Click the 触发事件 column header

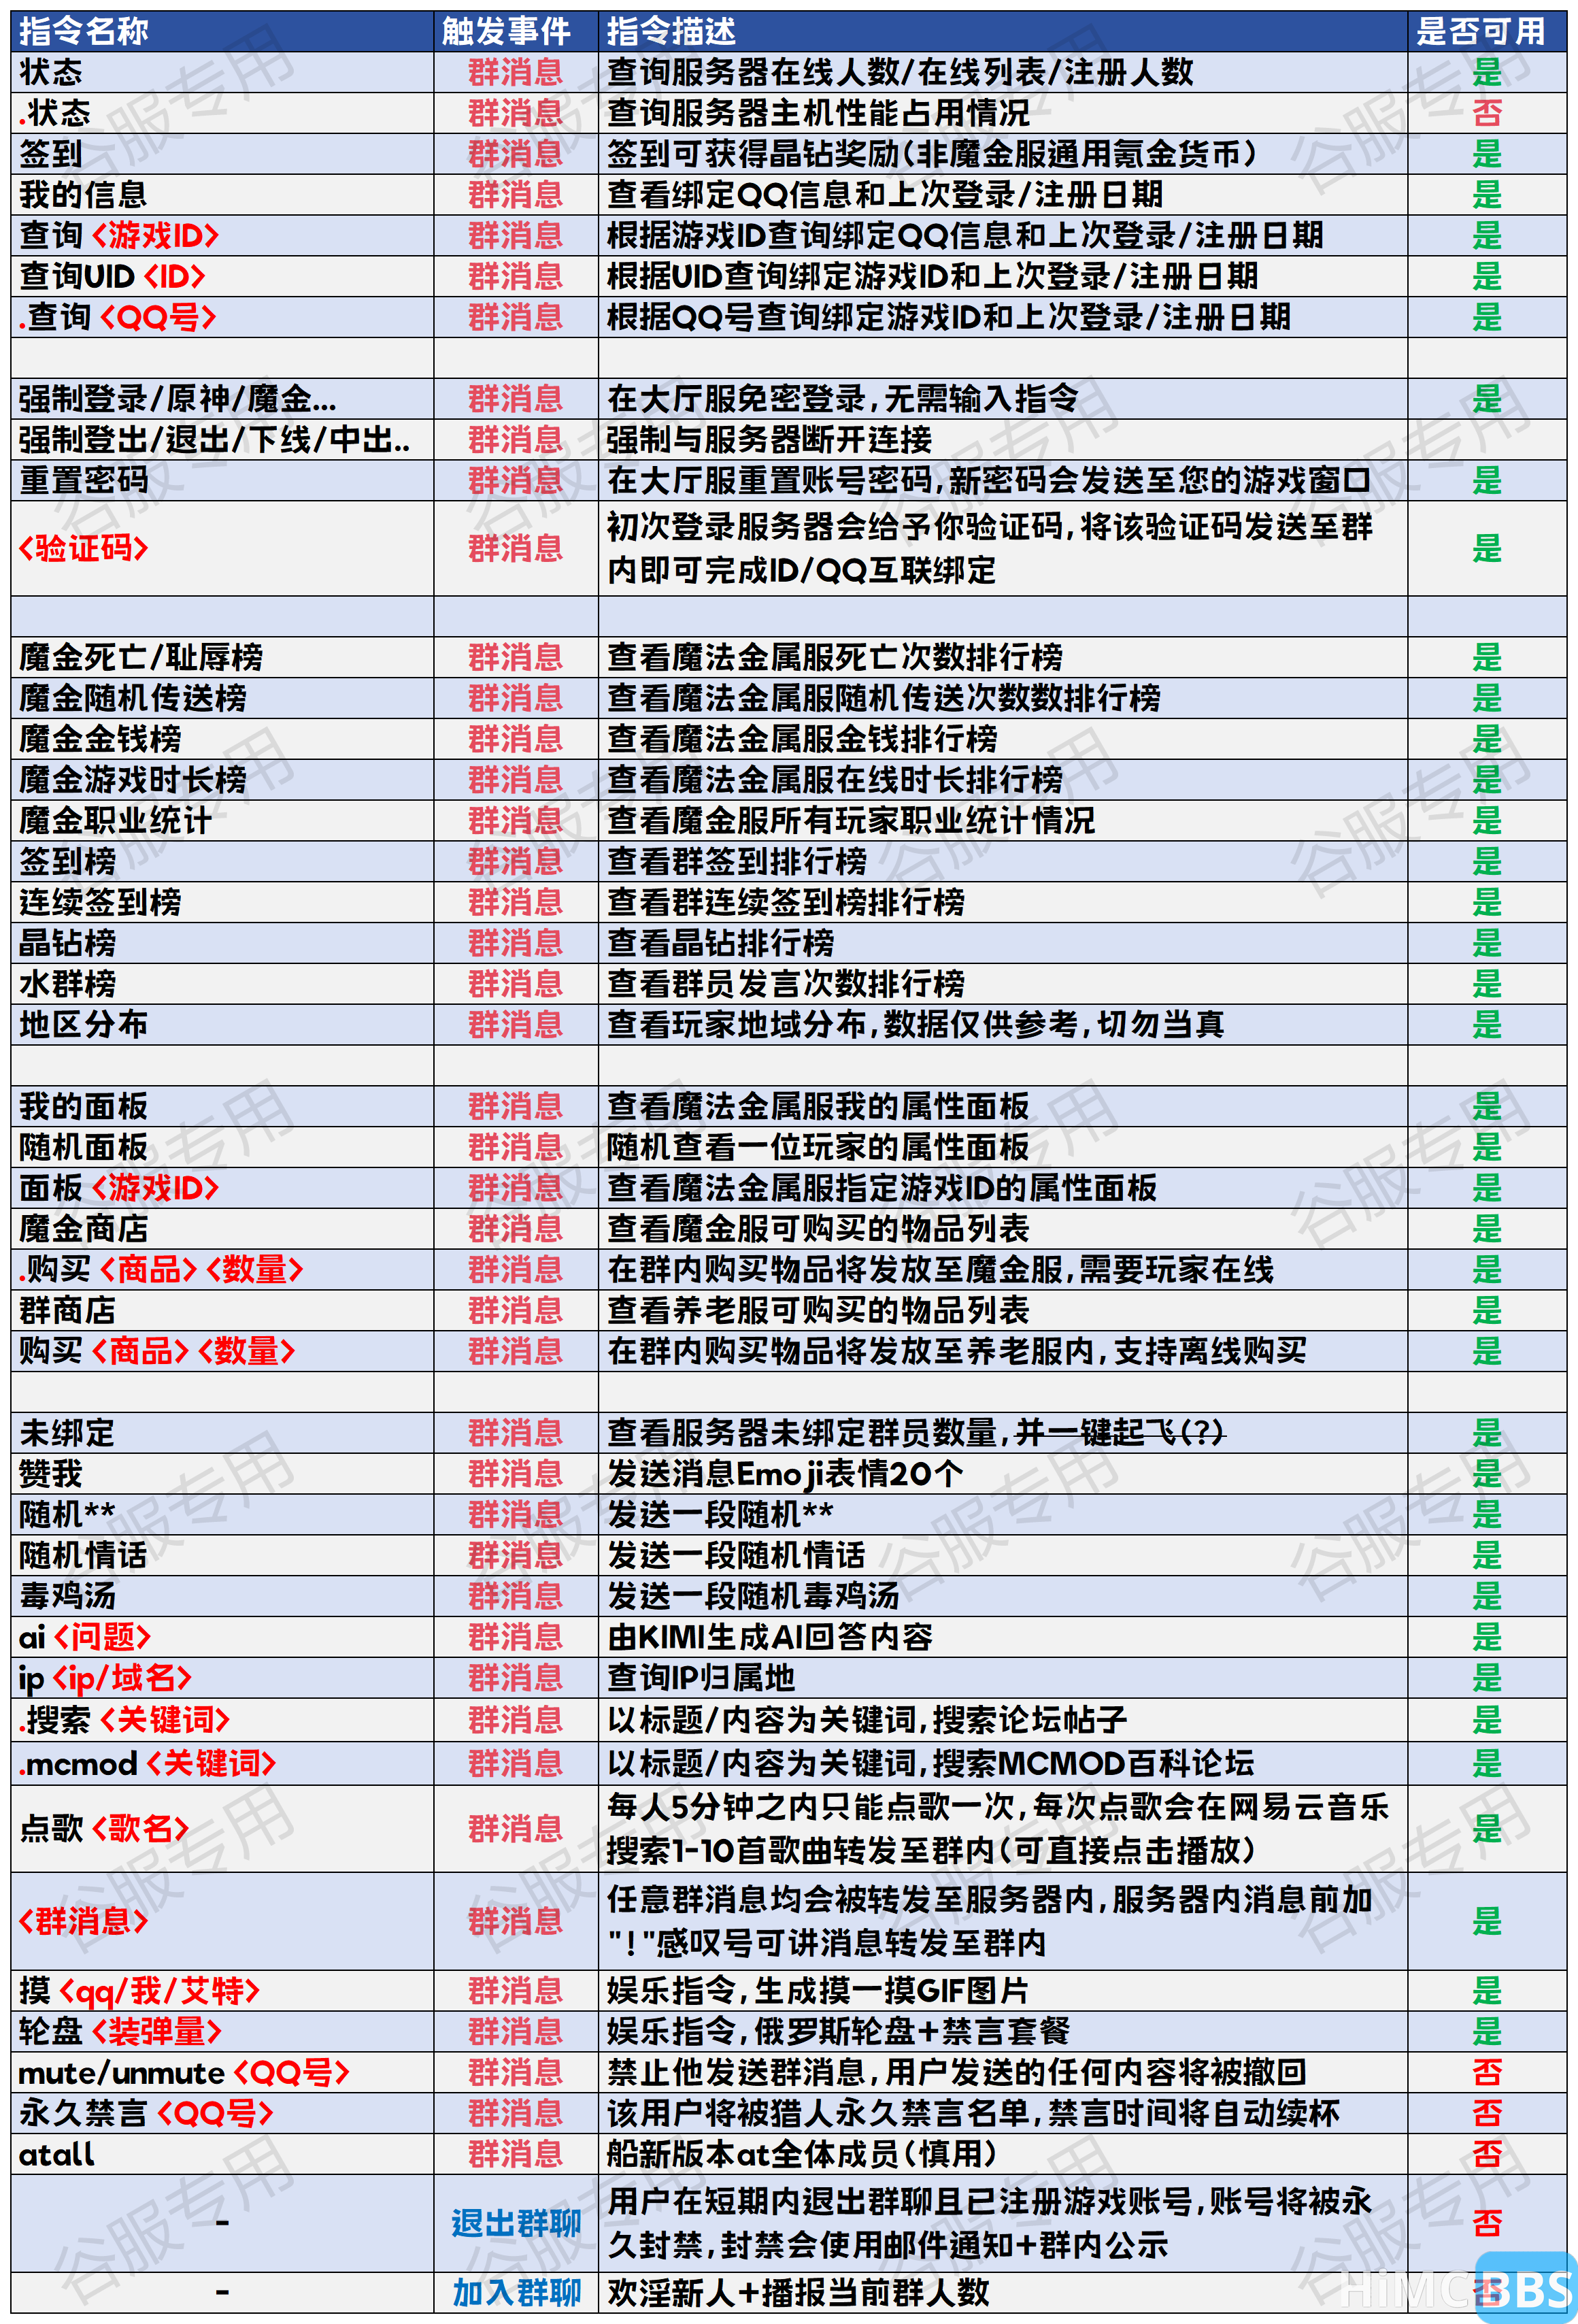pos(516,31)
